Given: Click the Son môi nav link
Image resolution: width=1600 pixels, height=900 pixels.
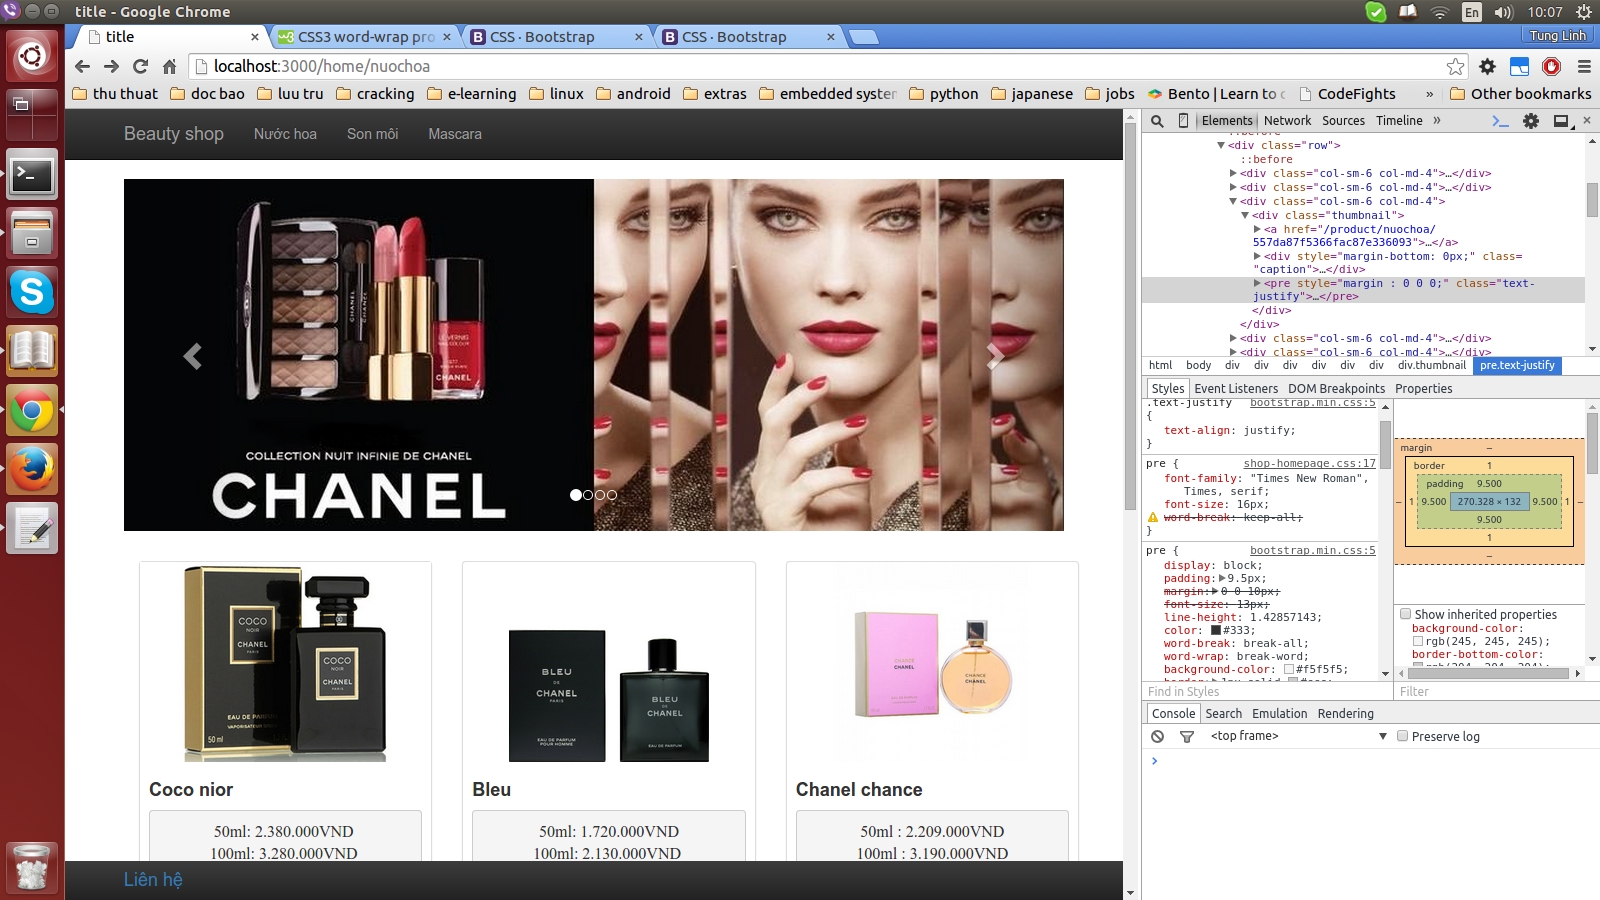Looking at the screenshot, I should click(x=372, y=134).
